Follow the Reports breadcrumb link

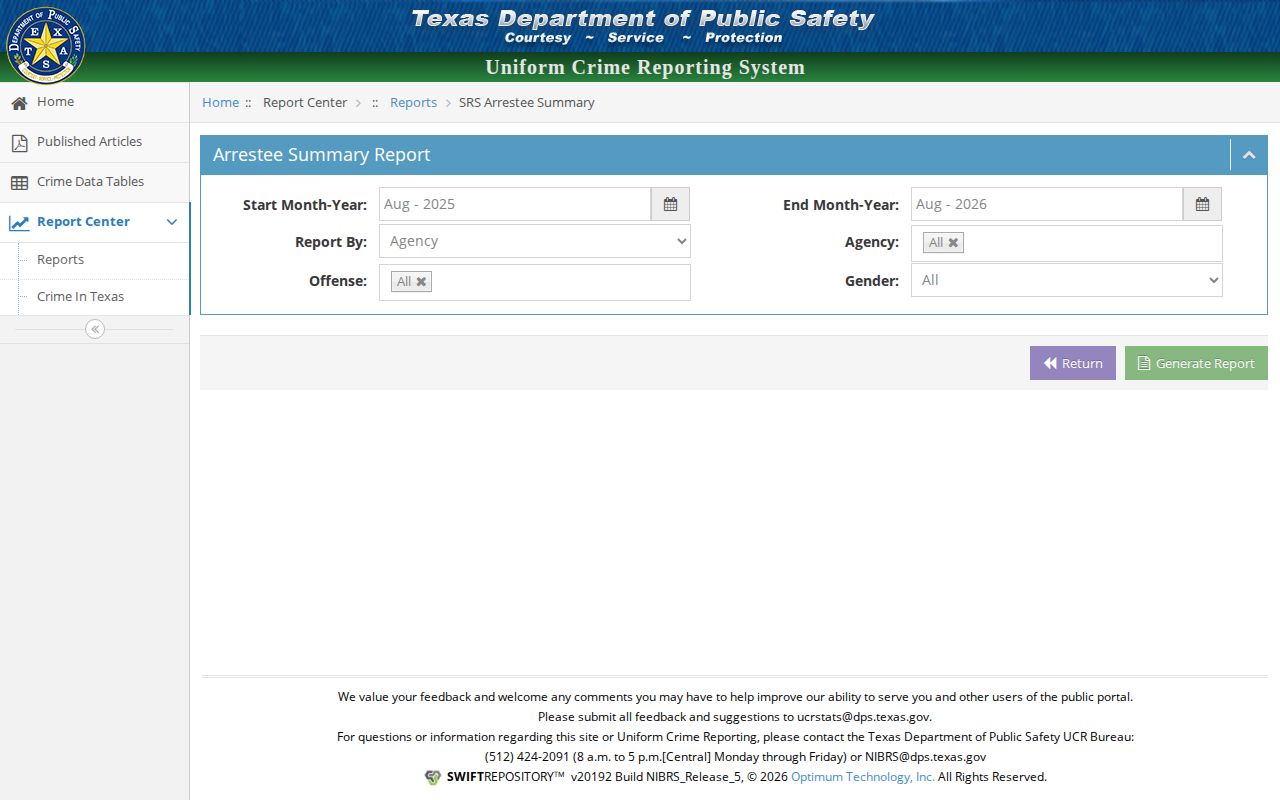(x=413, y=102)
